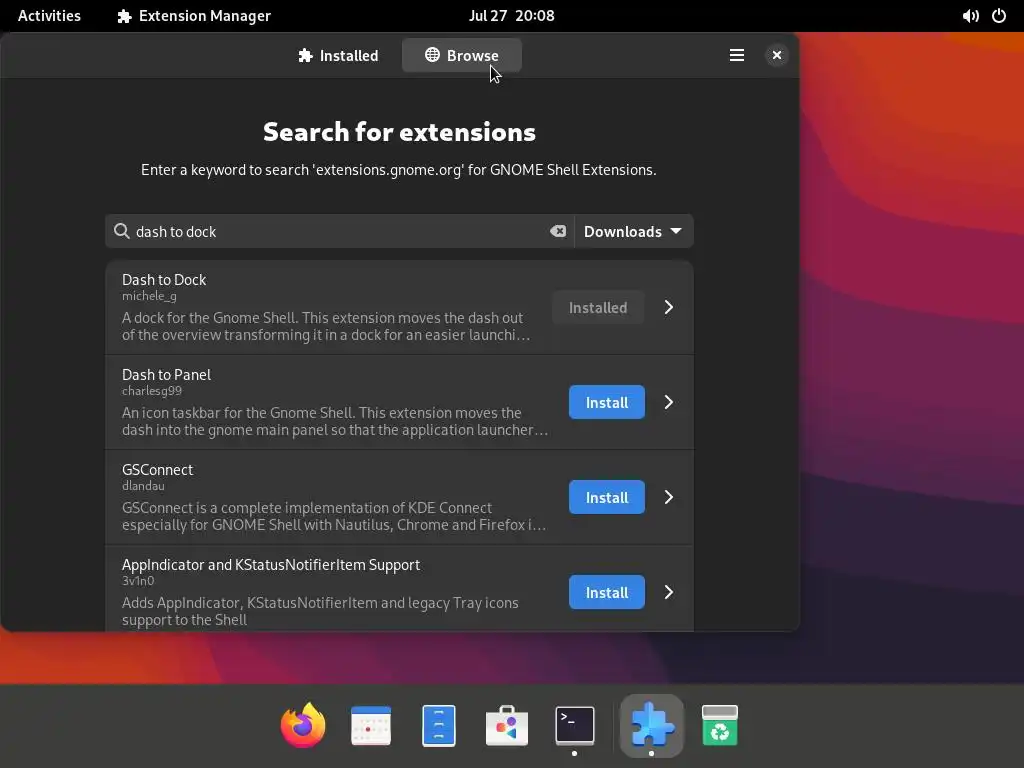Expand GSConnect details chevron
Image resolution: width=1024 pixels, height=768 pixels.
click(x=669, y=498)
